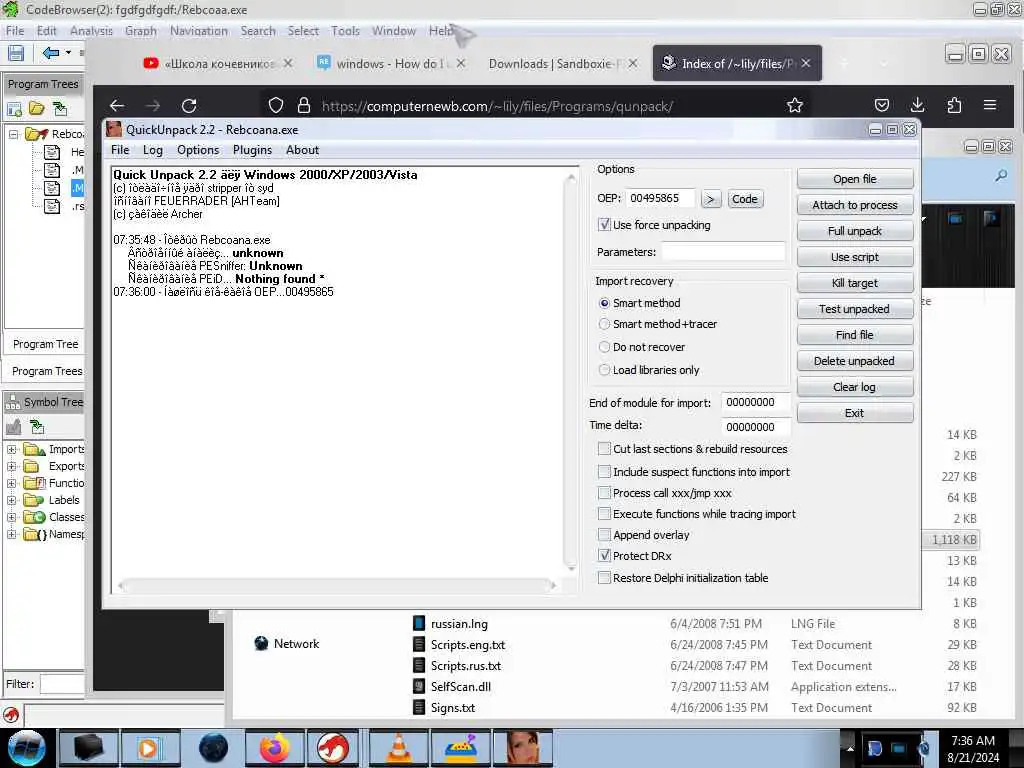Click the SelfScan.dll file icon
The width and height of the screenshot is (1024, 768).
point(419,686)
